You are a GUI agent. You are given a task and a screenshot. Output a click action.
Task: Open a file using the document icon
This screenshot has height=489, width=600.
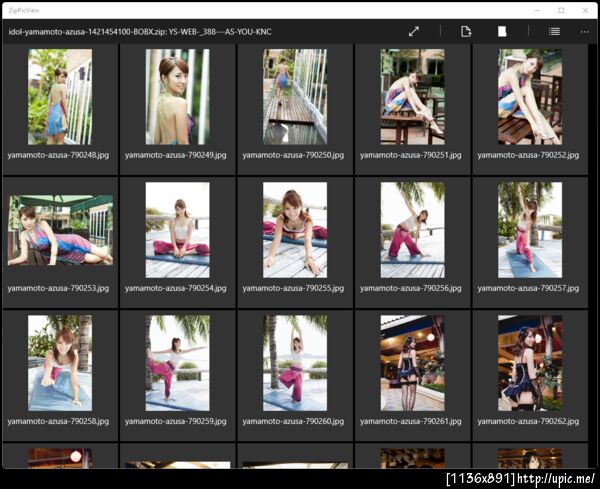click(x=466, y=31)
